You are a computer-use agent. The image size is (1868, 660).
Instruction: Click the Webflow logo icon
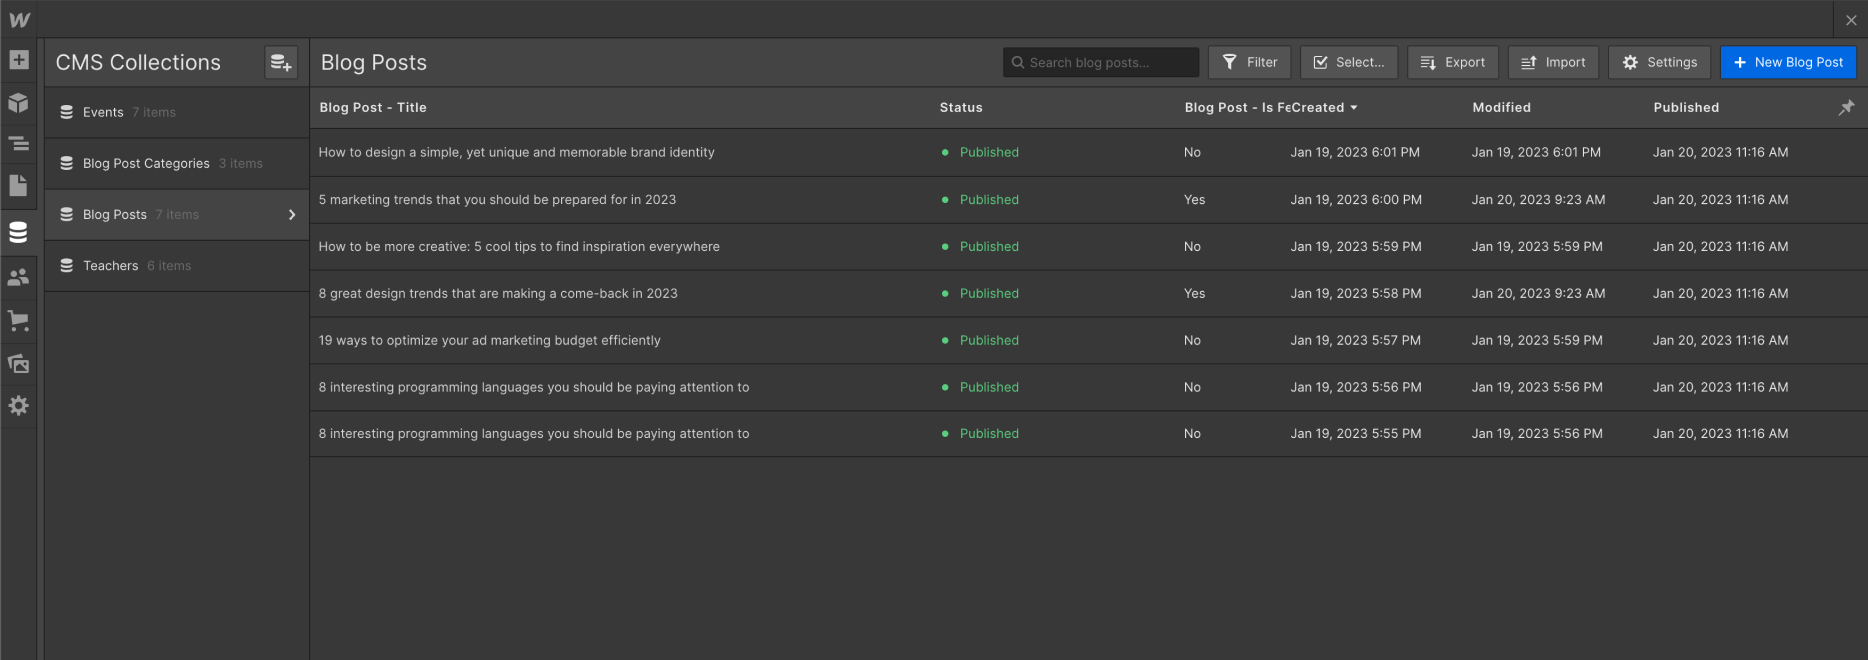pyautogui.click(x=19, y=20)
